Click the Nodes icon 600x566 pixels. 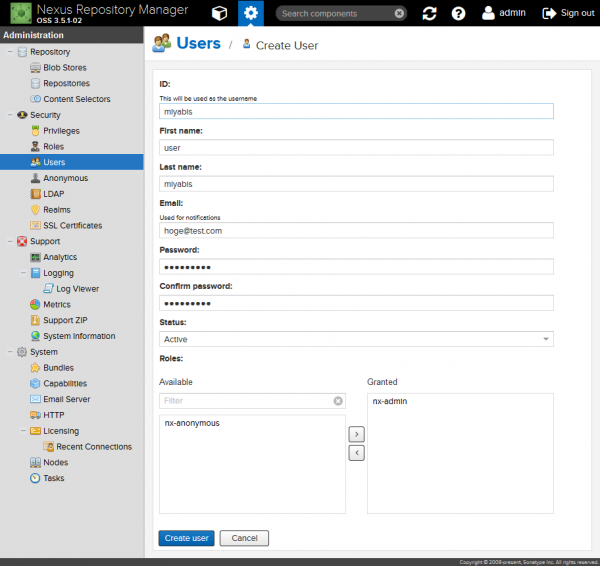coord(35,462)
